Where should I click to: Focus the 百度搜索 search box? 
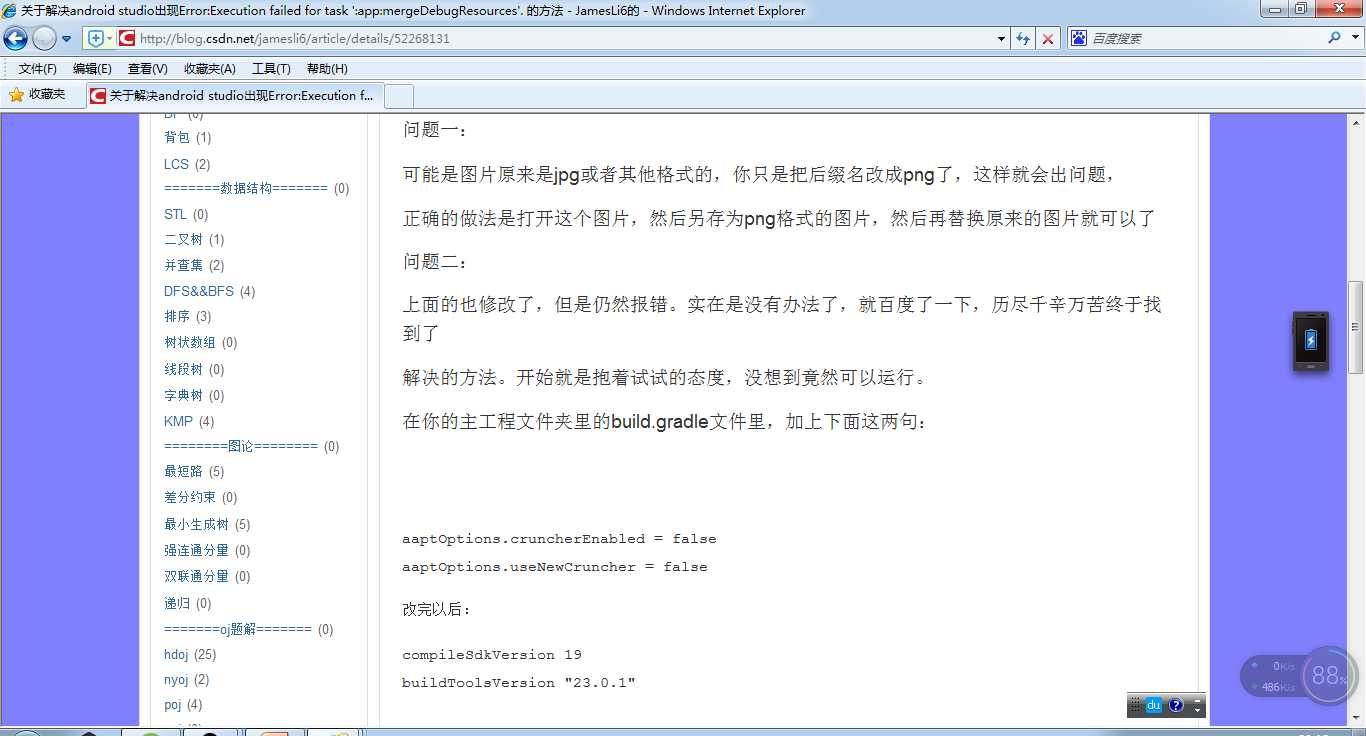1205,38
